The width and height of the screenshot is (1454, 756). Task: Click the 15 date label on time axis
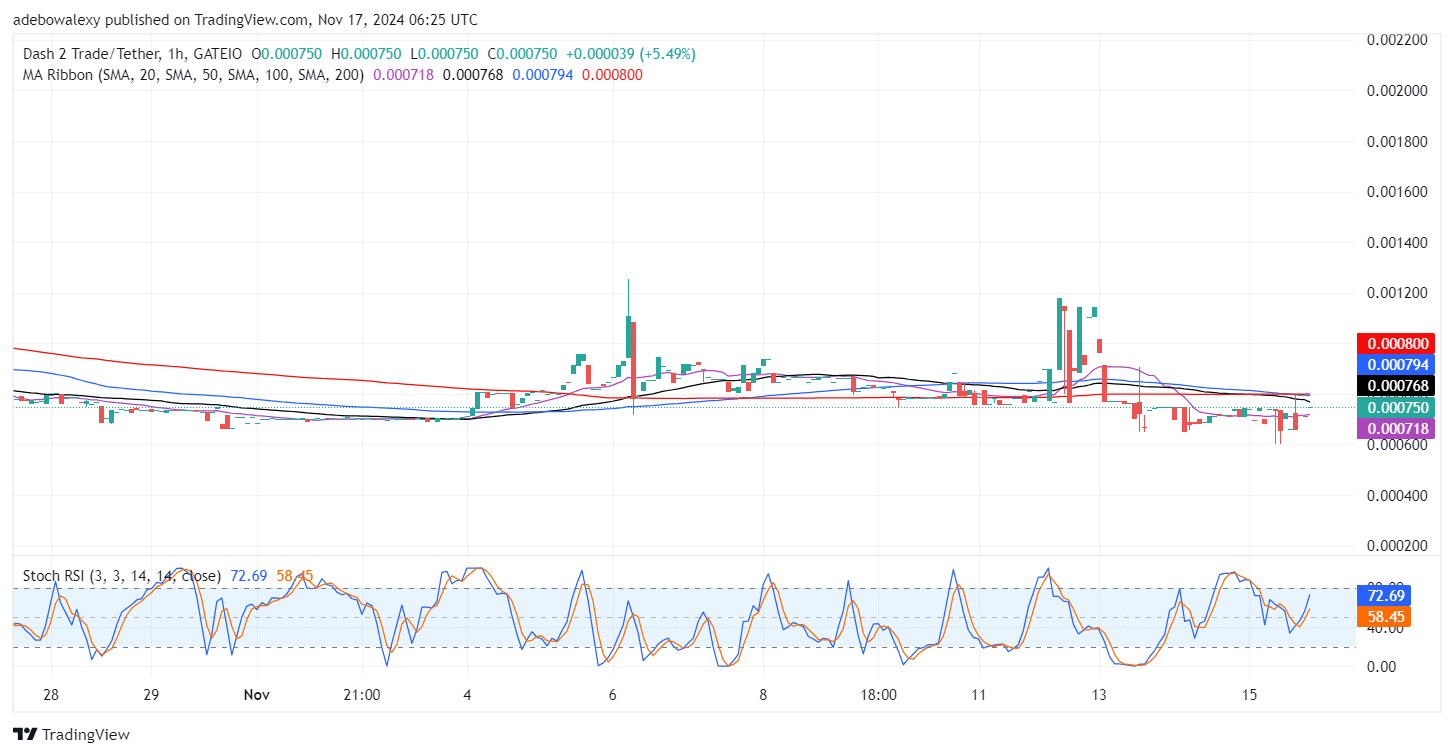(1249, 695)
